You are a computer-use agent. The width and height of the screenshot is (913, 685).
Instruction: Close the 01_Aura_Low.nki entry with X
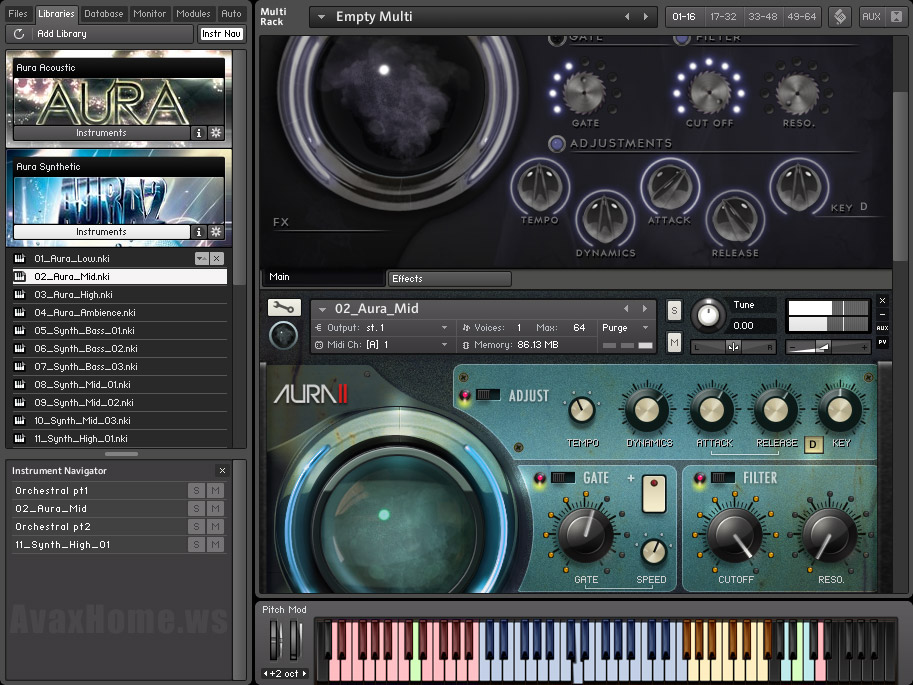pos(217,258)
